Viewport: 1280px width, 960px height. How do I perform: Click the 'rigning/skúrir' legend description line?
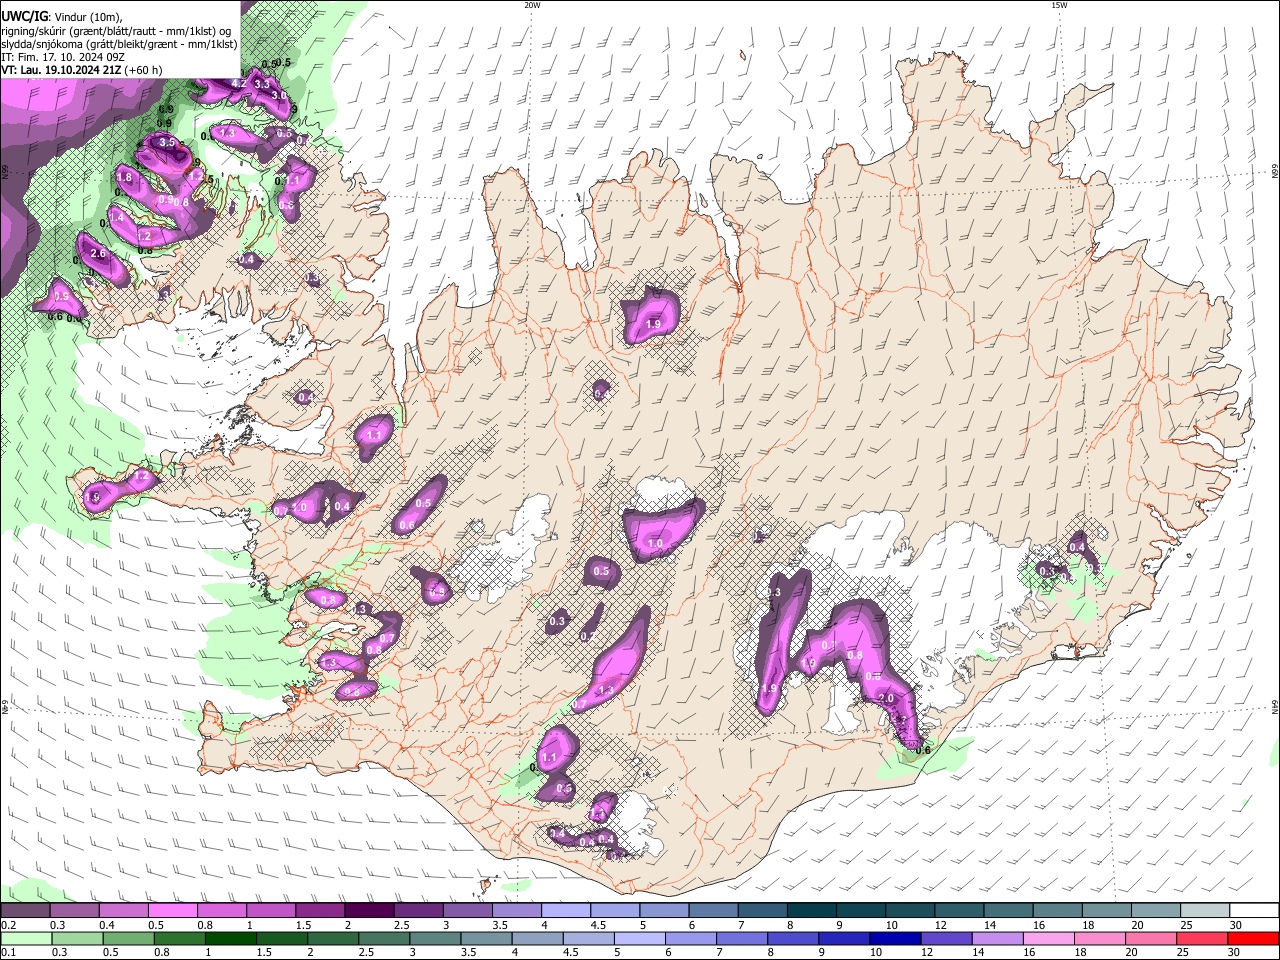116,30
